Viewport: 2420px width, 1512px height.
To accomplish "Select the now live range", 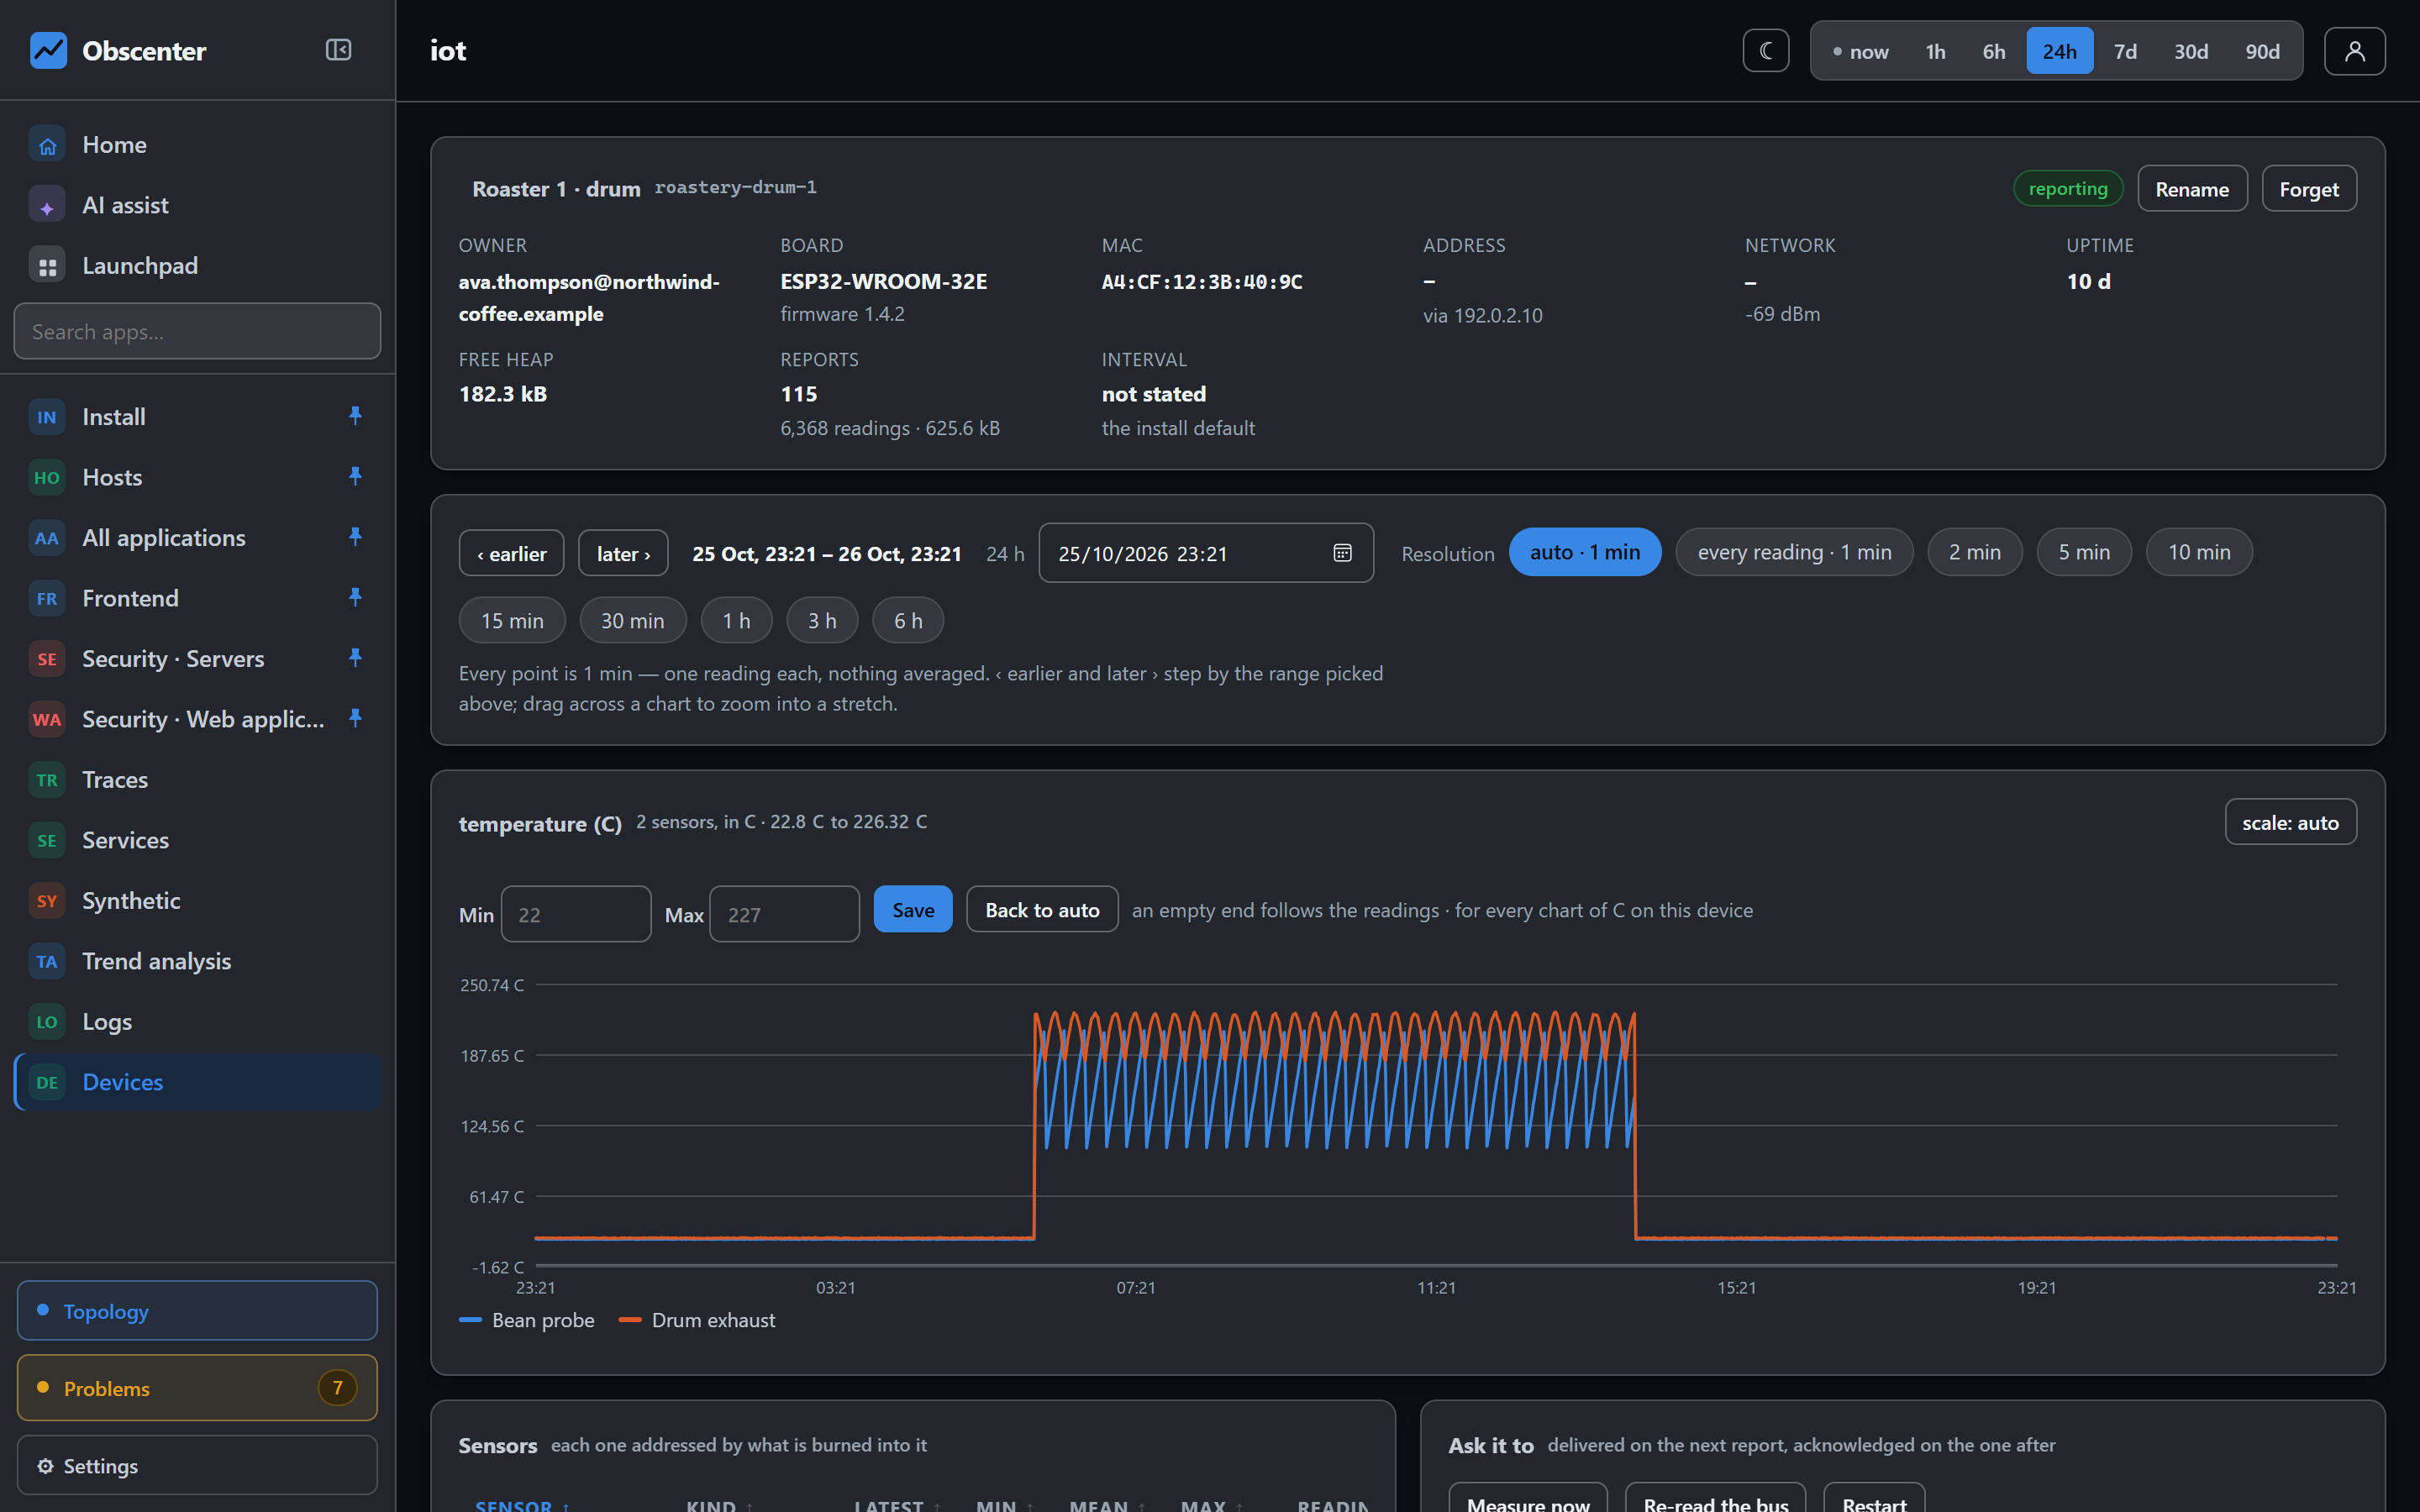I will [x=1860, y=51].
